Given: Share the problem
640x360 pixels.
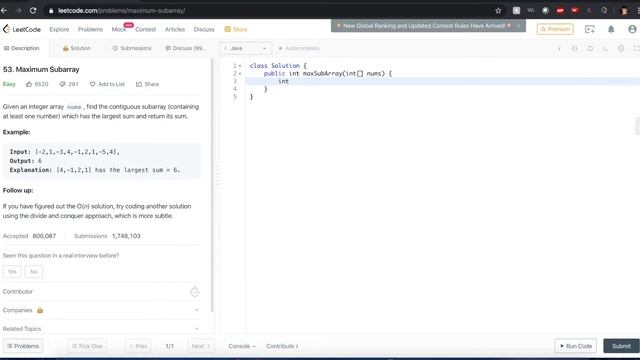Looking at the screenshot, I should click(x=147, y=84).
